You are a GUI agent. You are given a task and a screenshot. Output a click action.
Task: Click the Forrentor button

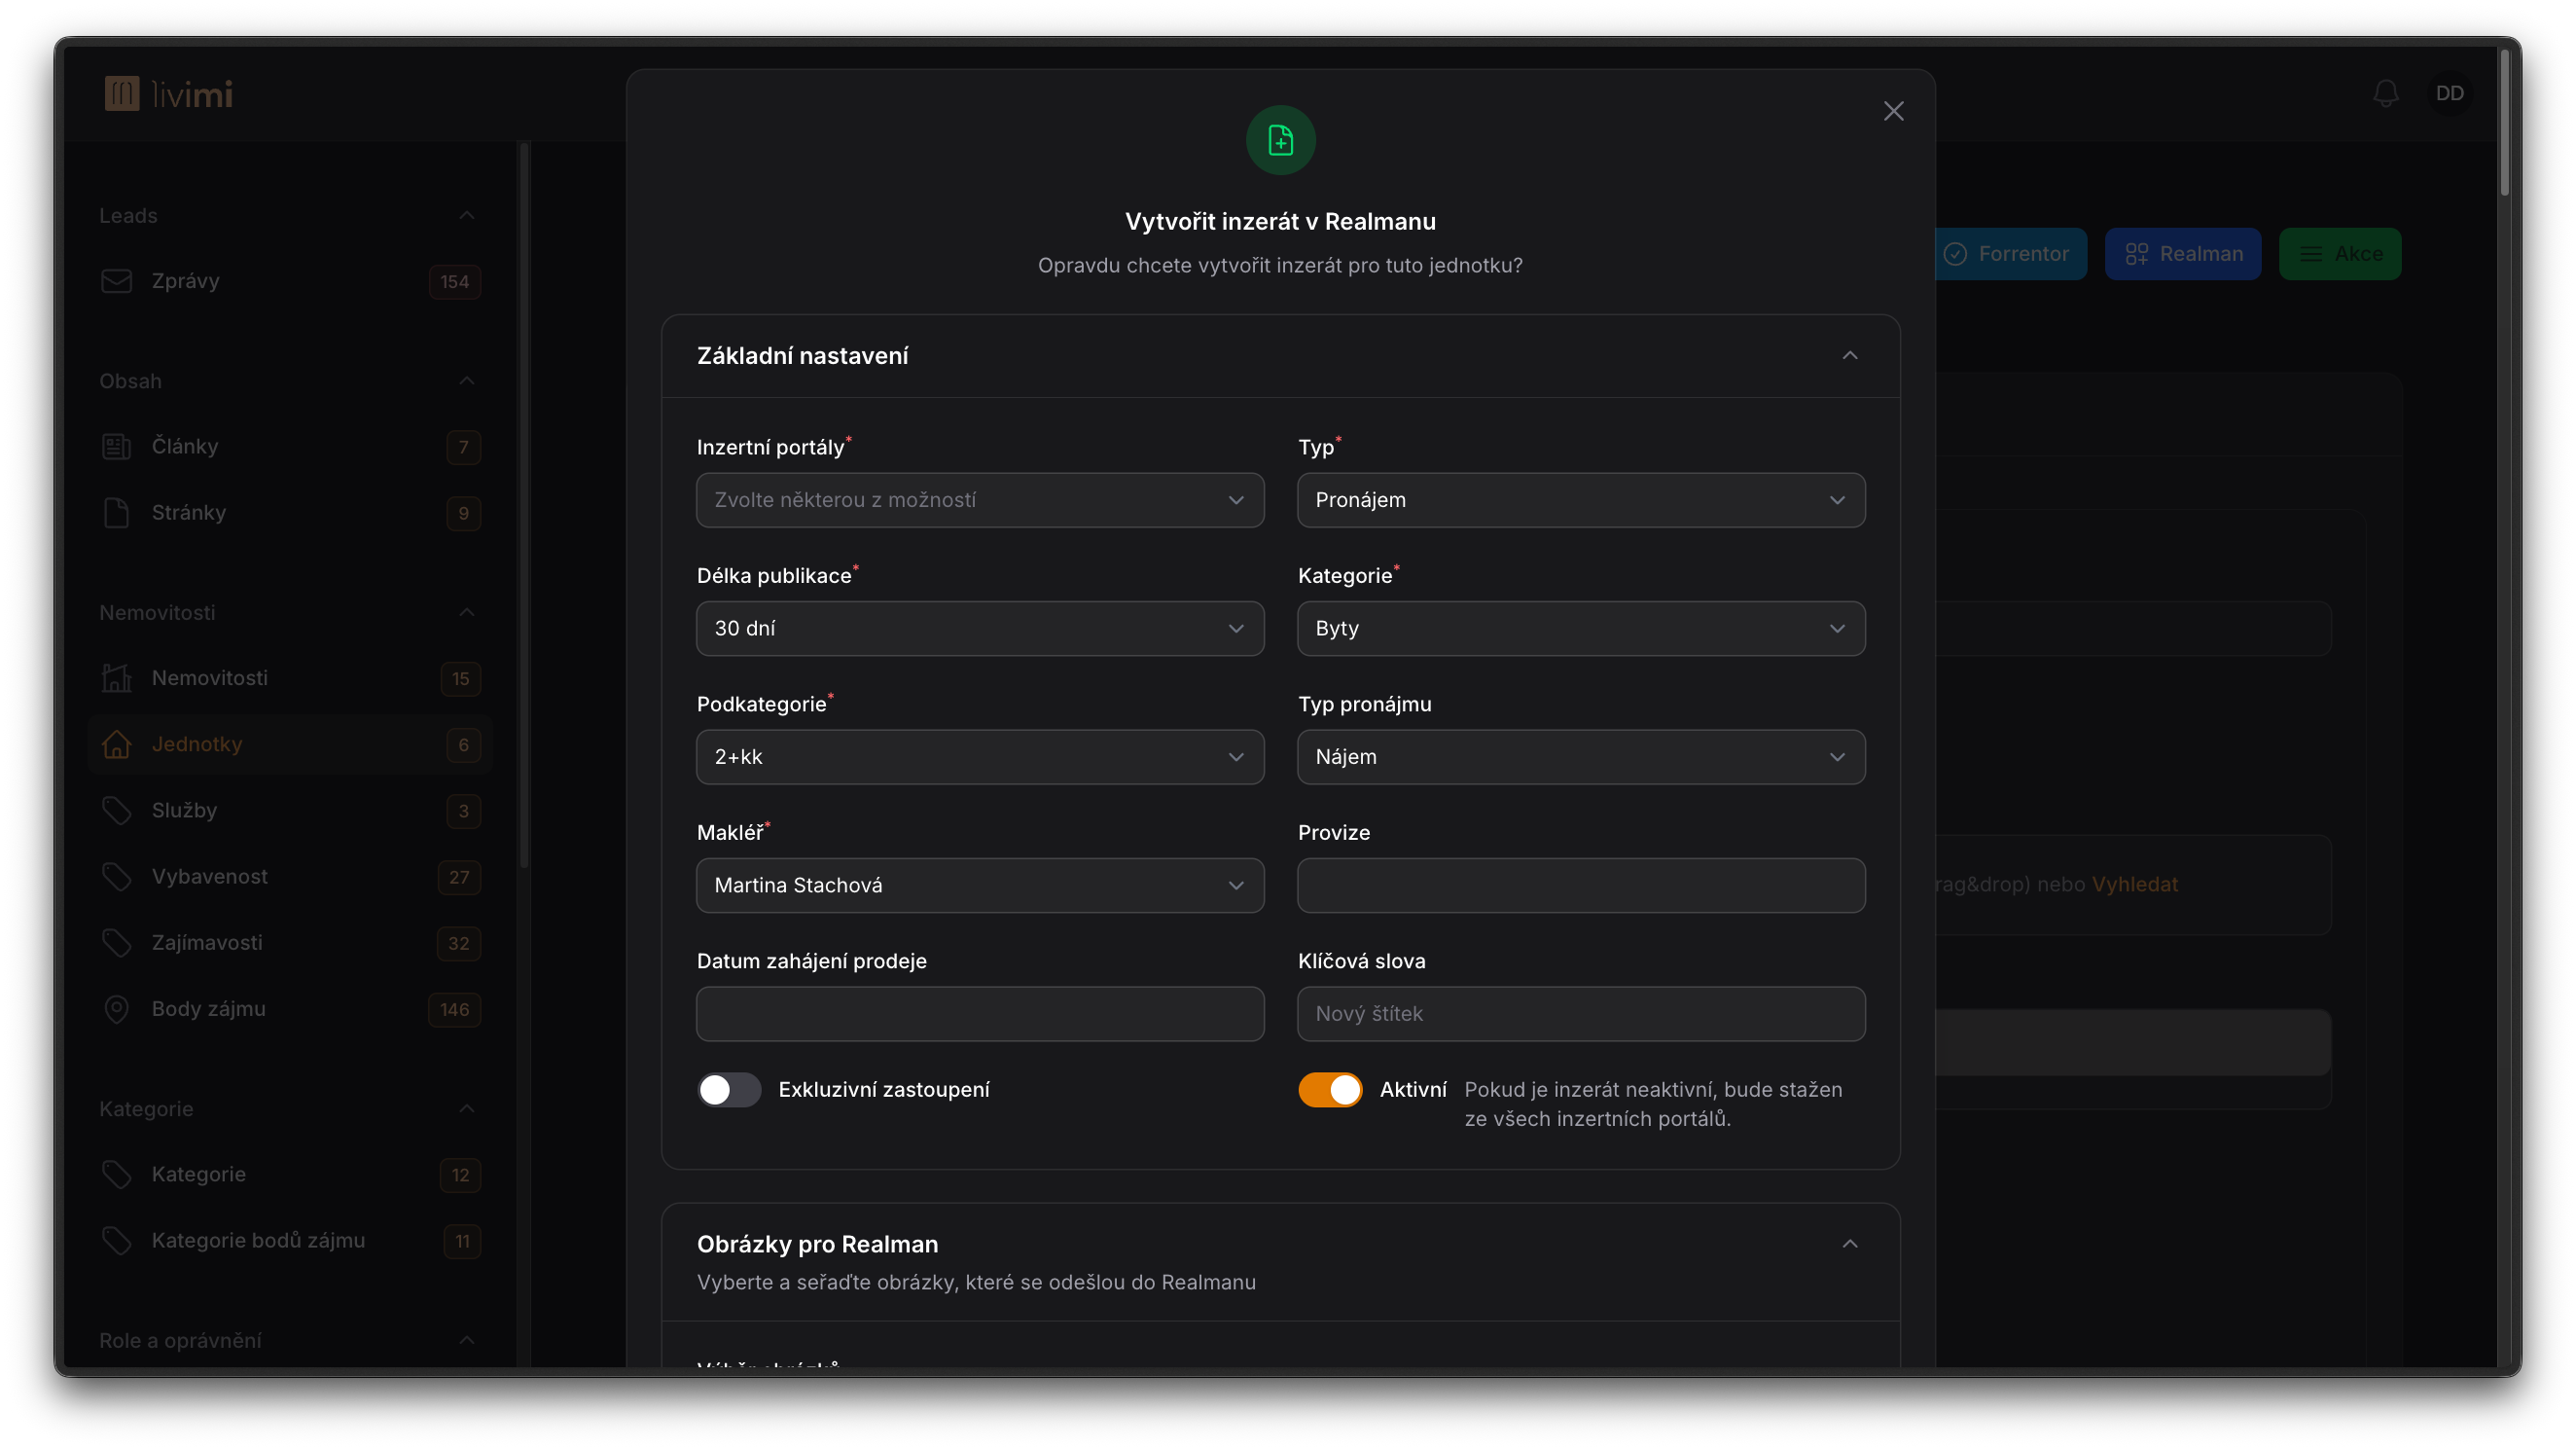coord(2010,254)
